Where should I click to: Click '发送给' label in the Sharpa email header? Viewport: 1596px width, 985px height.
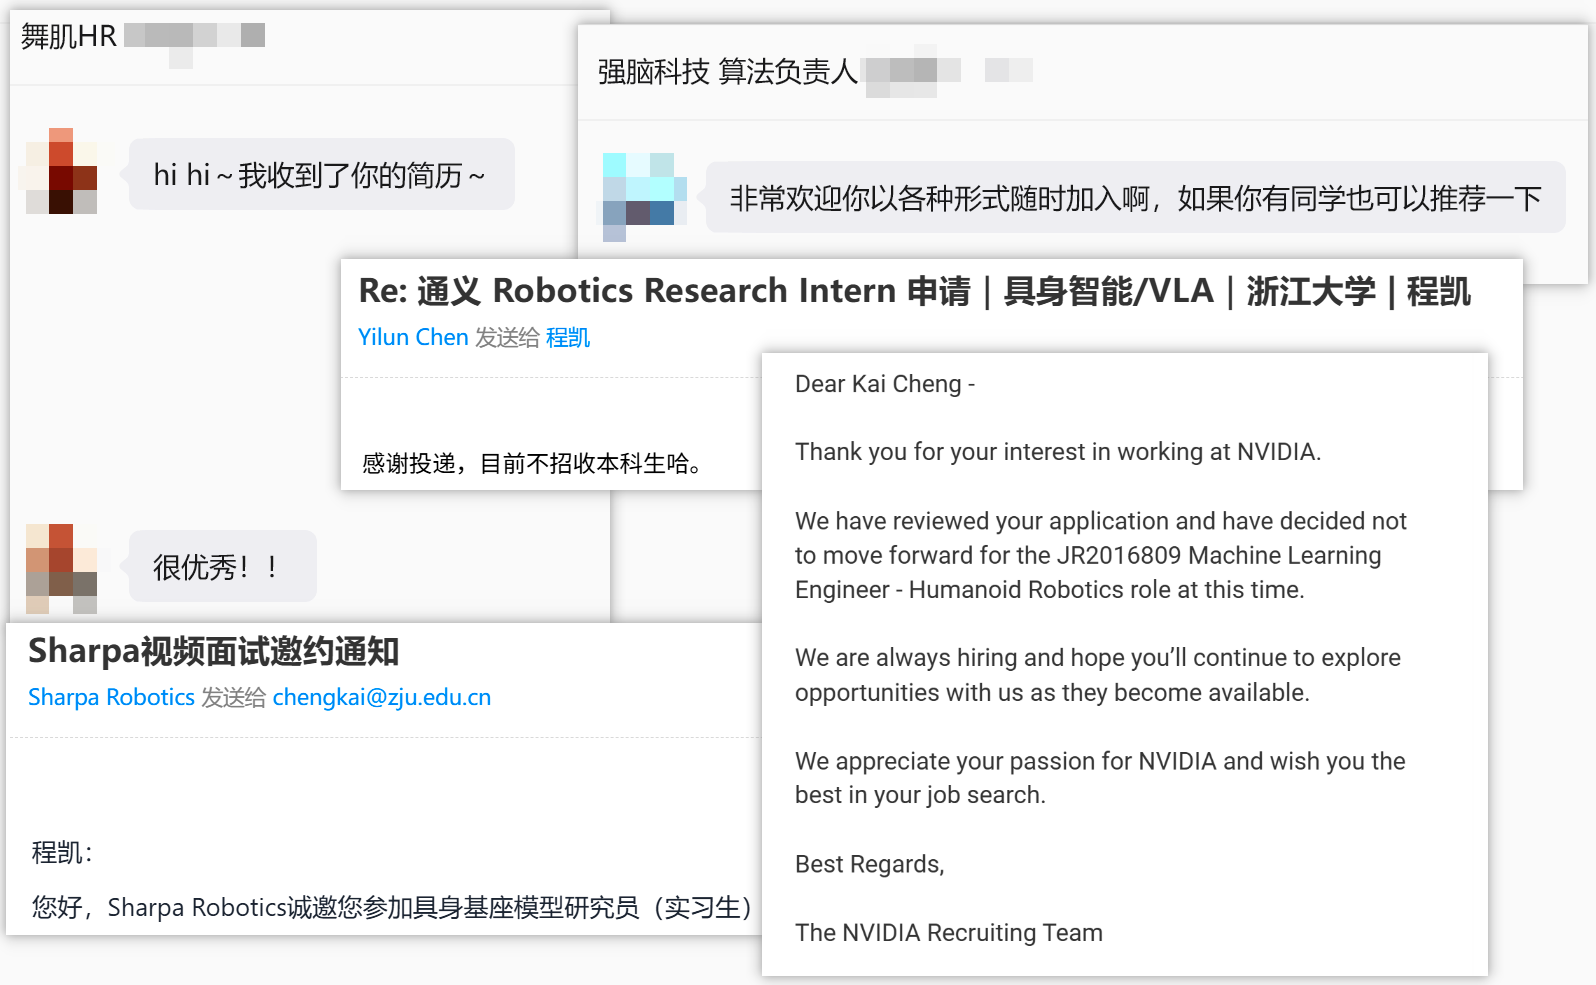point(234,697)
